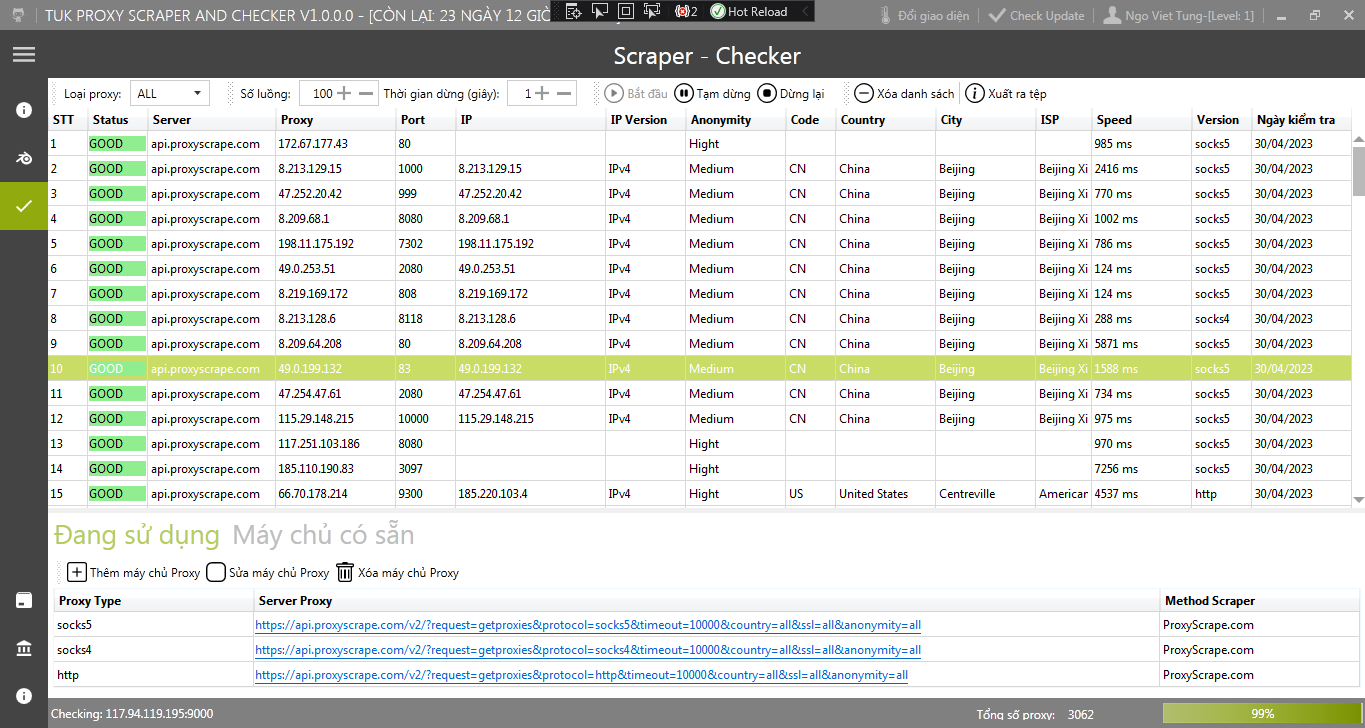The height and width of the screenshot is (728, 1365).
Task: Sort by the Status column header
Action: (118, 119)
